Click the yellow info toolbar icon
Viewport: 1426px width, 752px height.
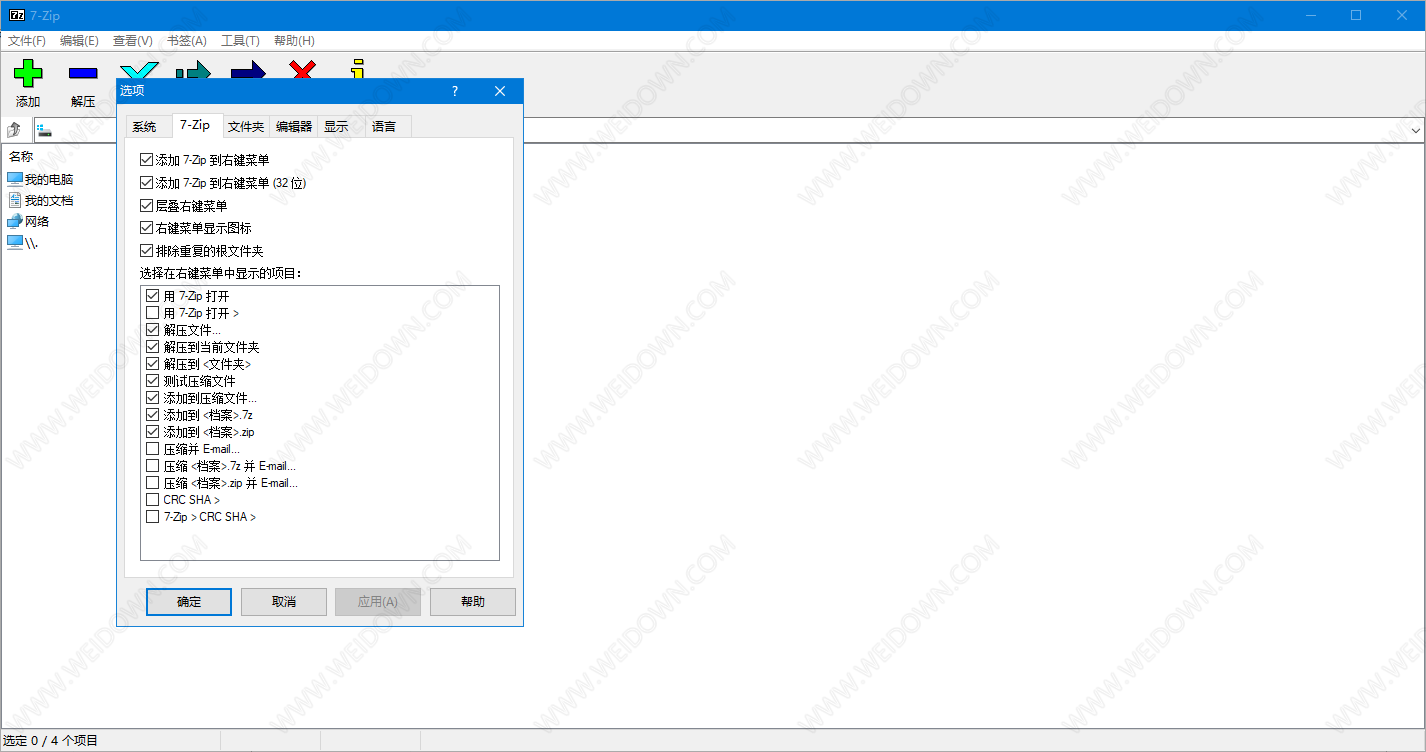tap(358, 68)
